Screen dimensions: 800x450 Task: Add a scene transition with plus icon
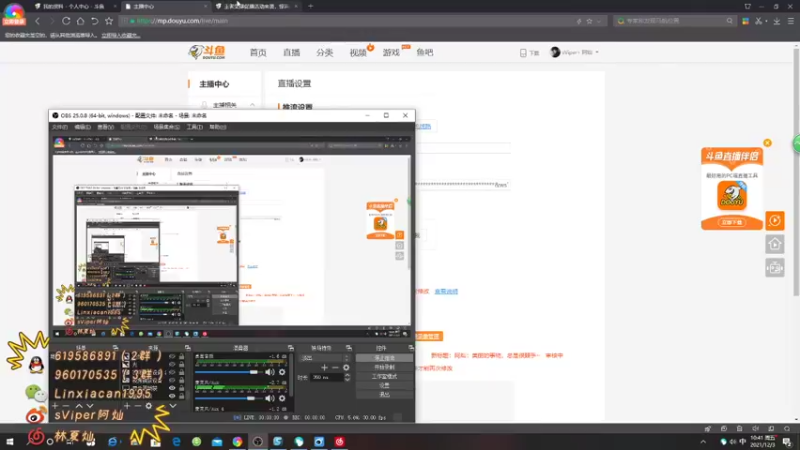pyautogui.click(x=324, y=367)
